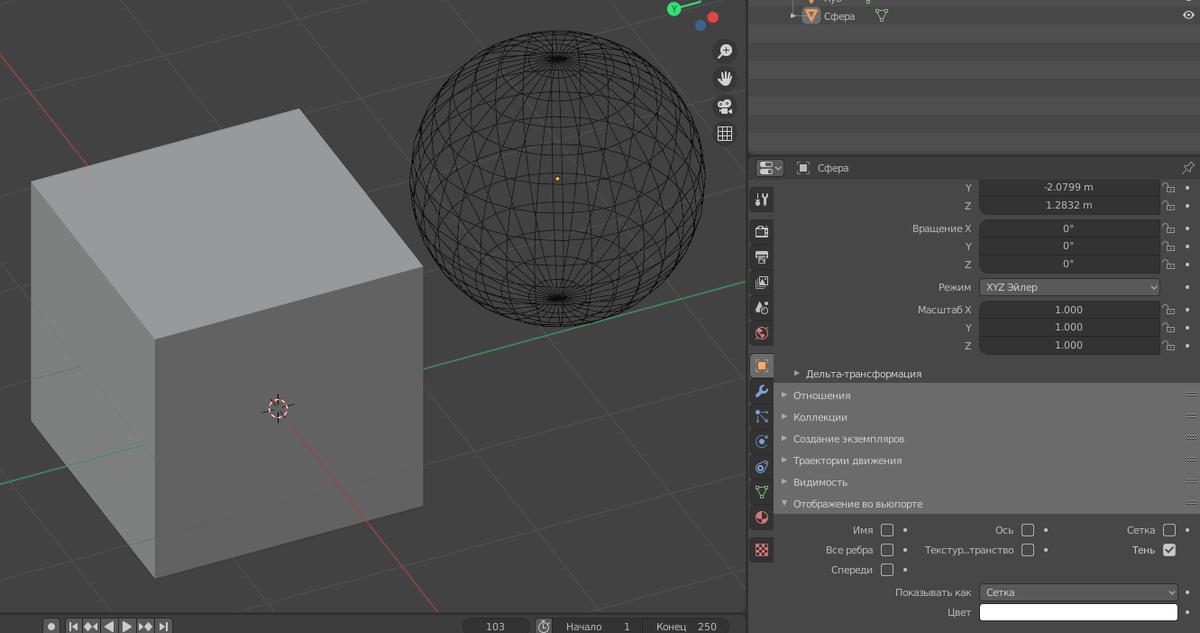1200x633 pixels.
Task: Toggle the auto keying record button
Action: pyautogui.click(x=51, y=626)
